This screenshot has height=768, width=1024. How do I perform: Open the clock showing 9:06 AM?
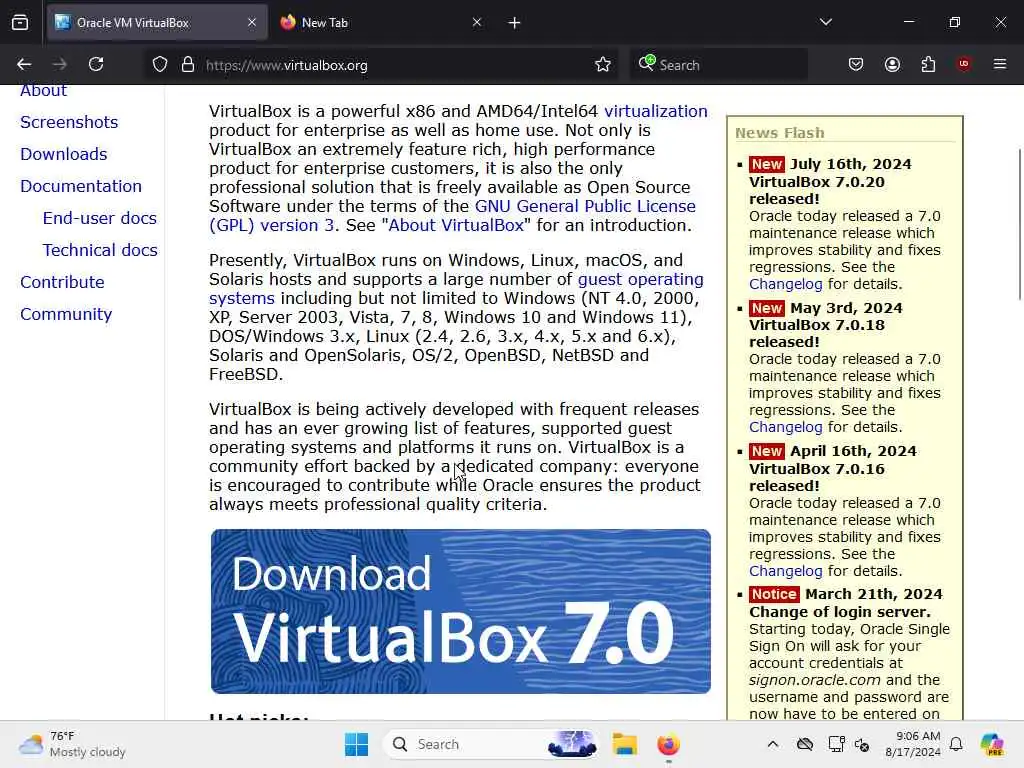coord(913,744)
